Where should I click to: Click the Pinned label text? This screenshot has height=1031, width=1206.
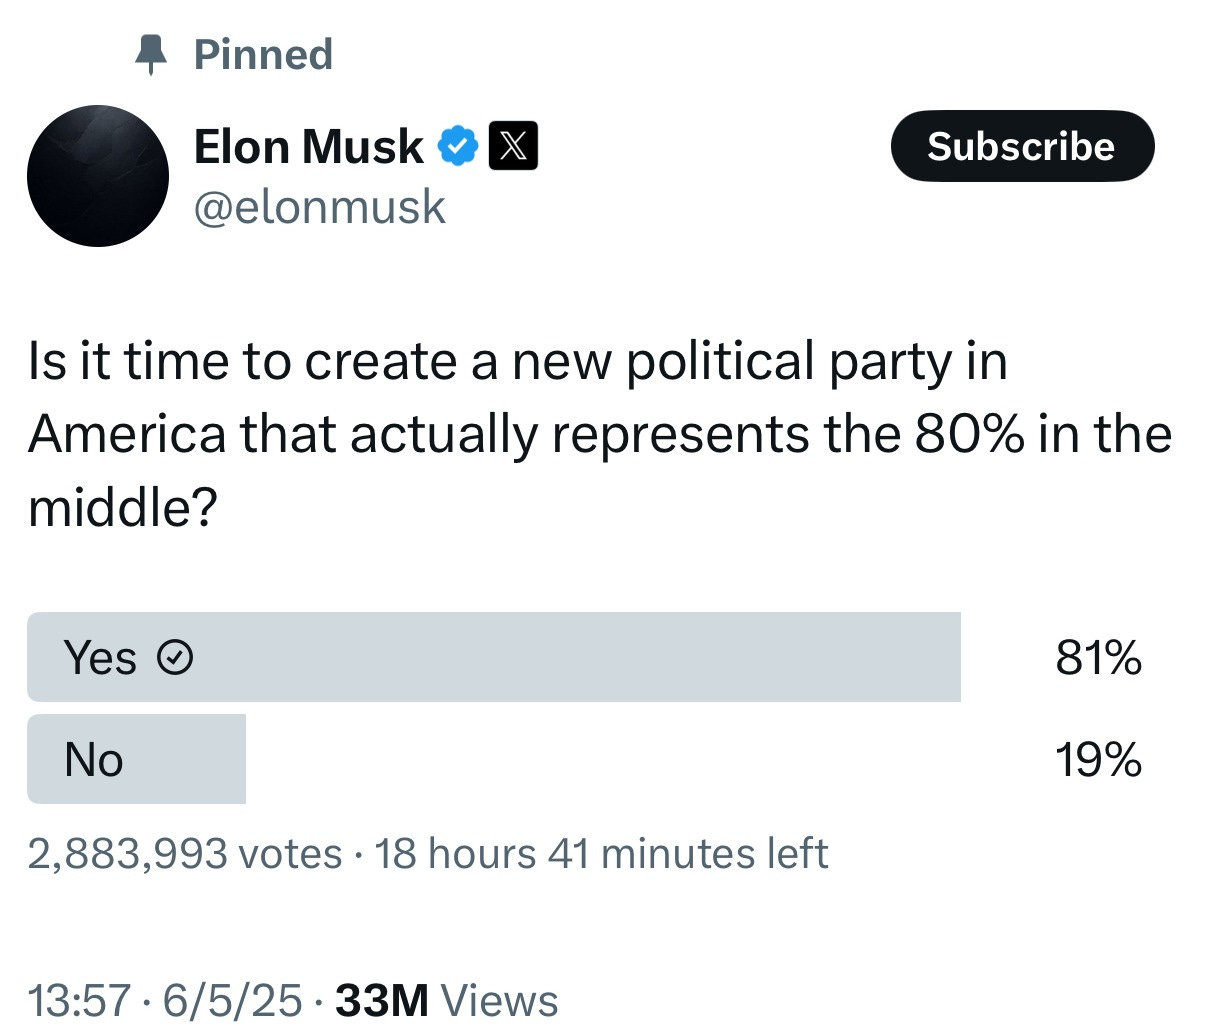(x=263, y=55)
